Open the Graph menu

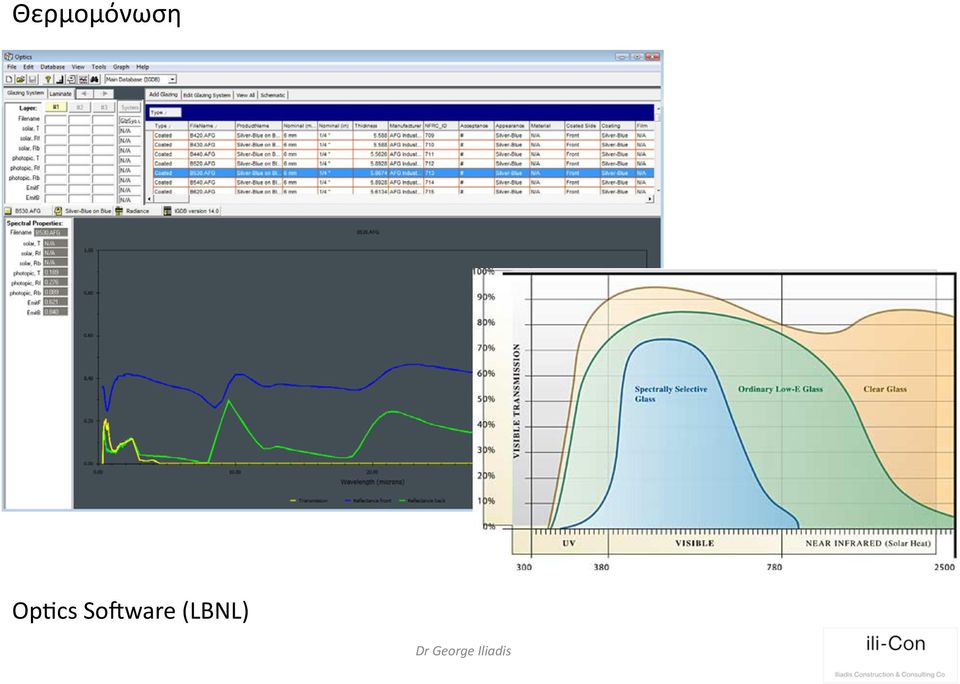(121, 67)
